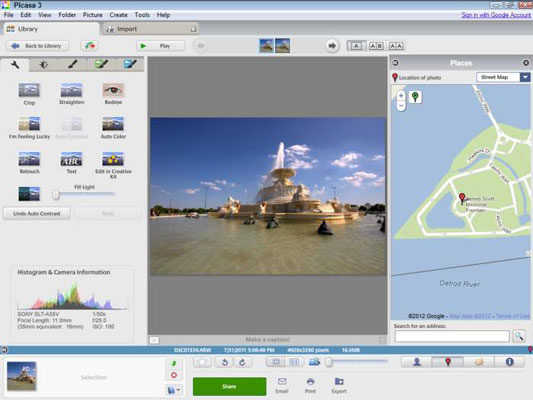Select the A A comparison view

(396, 46)
